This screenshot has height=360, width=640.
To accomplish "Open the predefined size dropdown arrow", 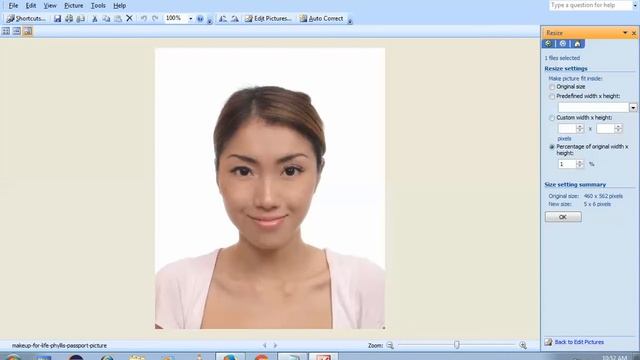I will (633, 108).
